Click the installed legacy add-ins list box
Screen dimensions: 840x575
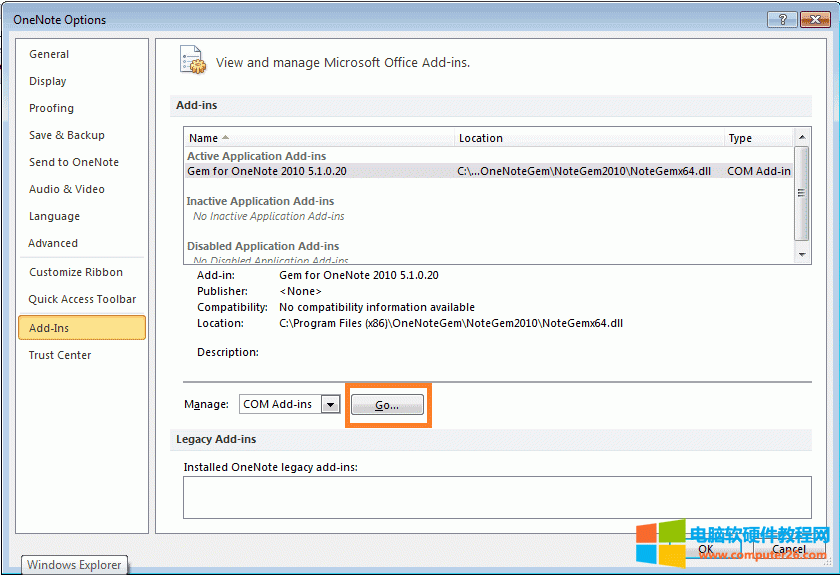[496, 496]
